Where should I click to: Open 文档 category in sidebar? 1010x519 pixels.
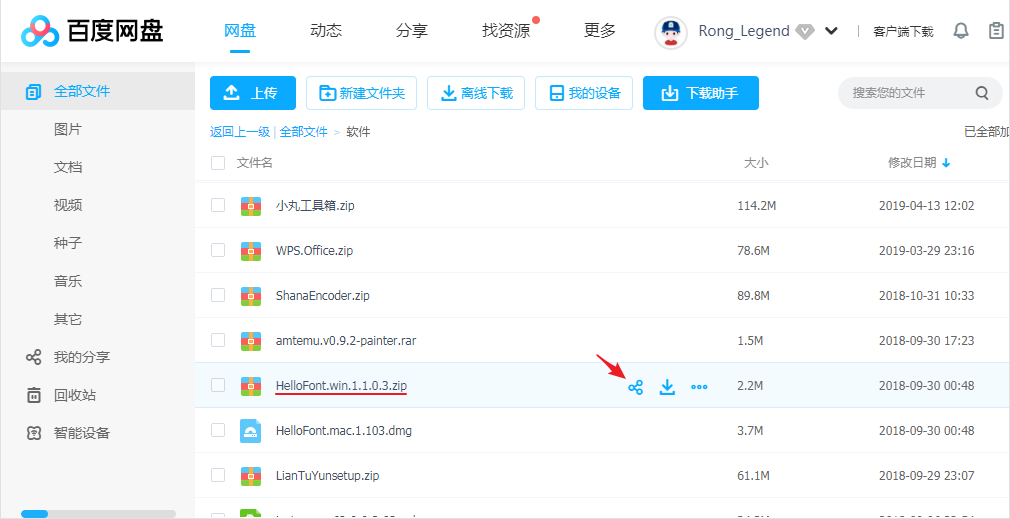coord(68,167)
